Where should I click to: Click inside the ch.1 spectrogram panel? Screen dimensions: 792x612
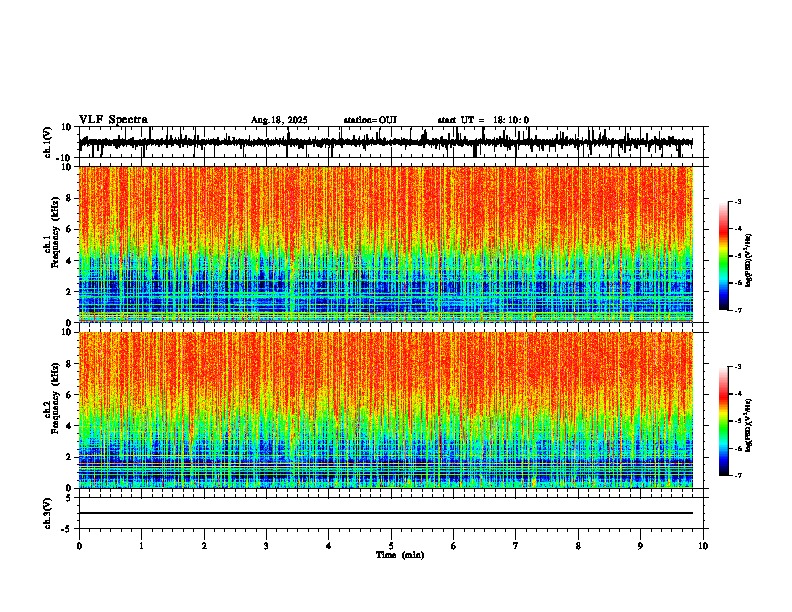tap(386, 244)
